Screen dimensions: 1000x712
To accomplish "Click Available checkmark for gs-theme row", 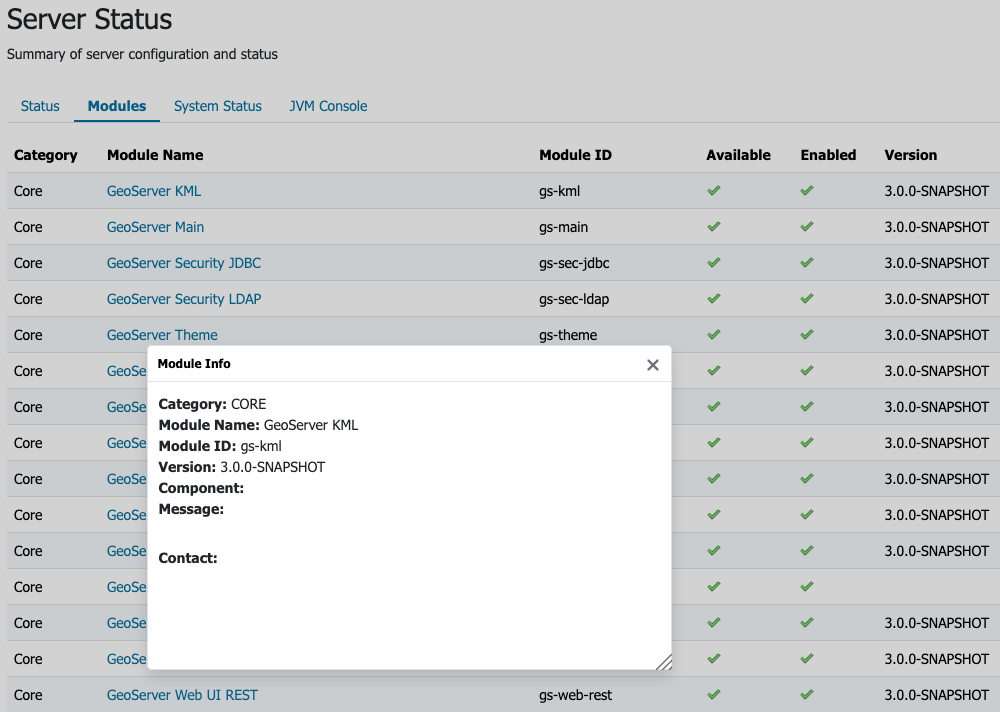I will 714,334.
